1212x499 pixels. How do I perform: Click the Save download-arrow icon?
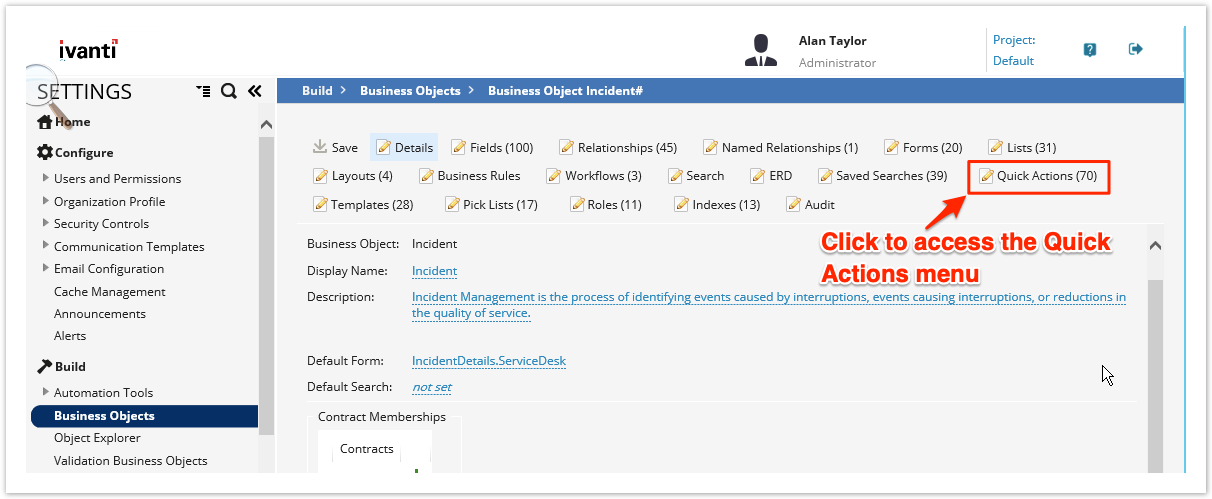(320, 147)
